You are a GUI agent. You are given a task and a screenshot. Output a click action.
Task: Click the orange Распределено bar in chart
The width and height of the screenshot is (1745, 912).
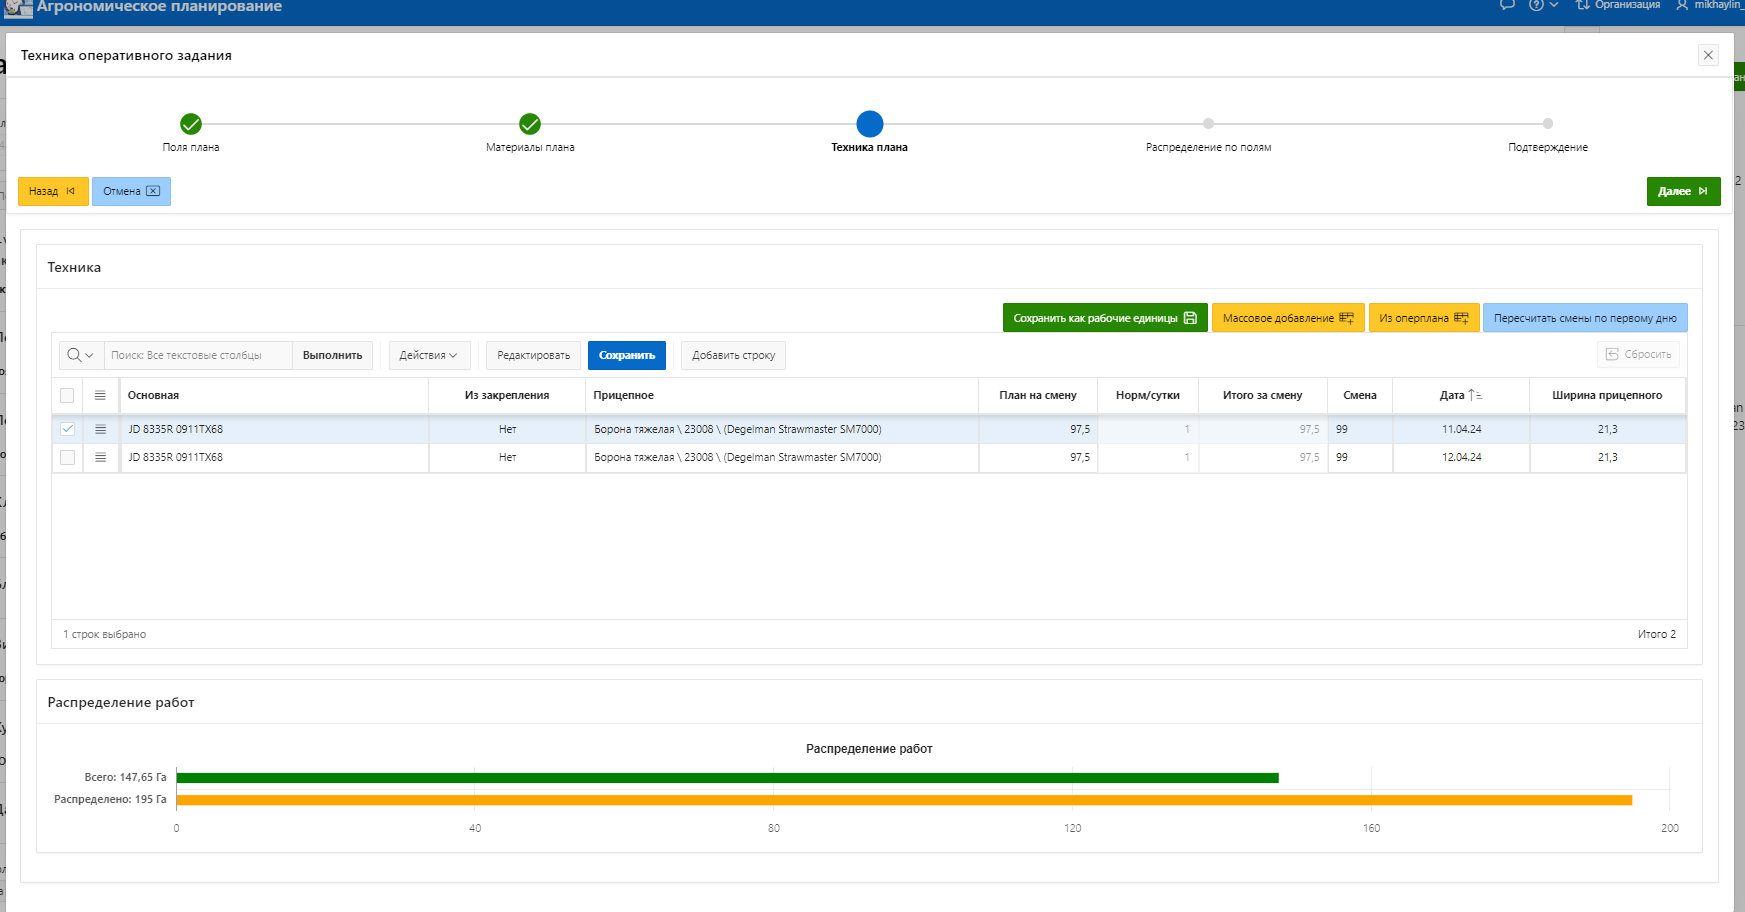900,800
